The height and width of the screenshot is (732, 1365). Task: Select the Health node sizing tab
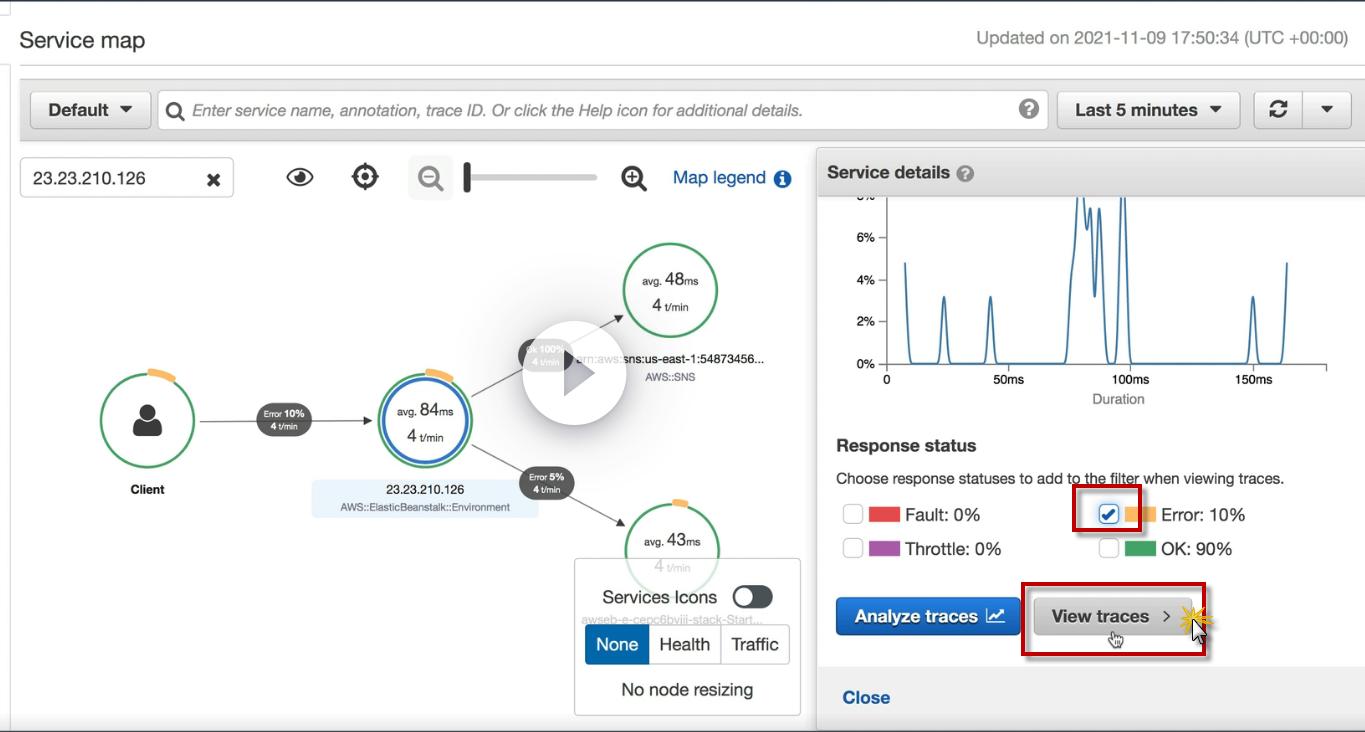coord(684,645)
